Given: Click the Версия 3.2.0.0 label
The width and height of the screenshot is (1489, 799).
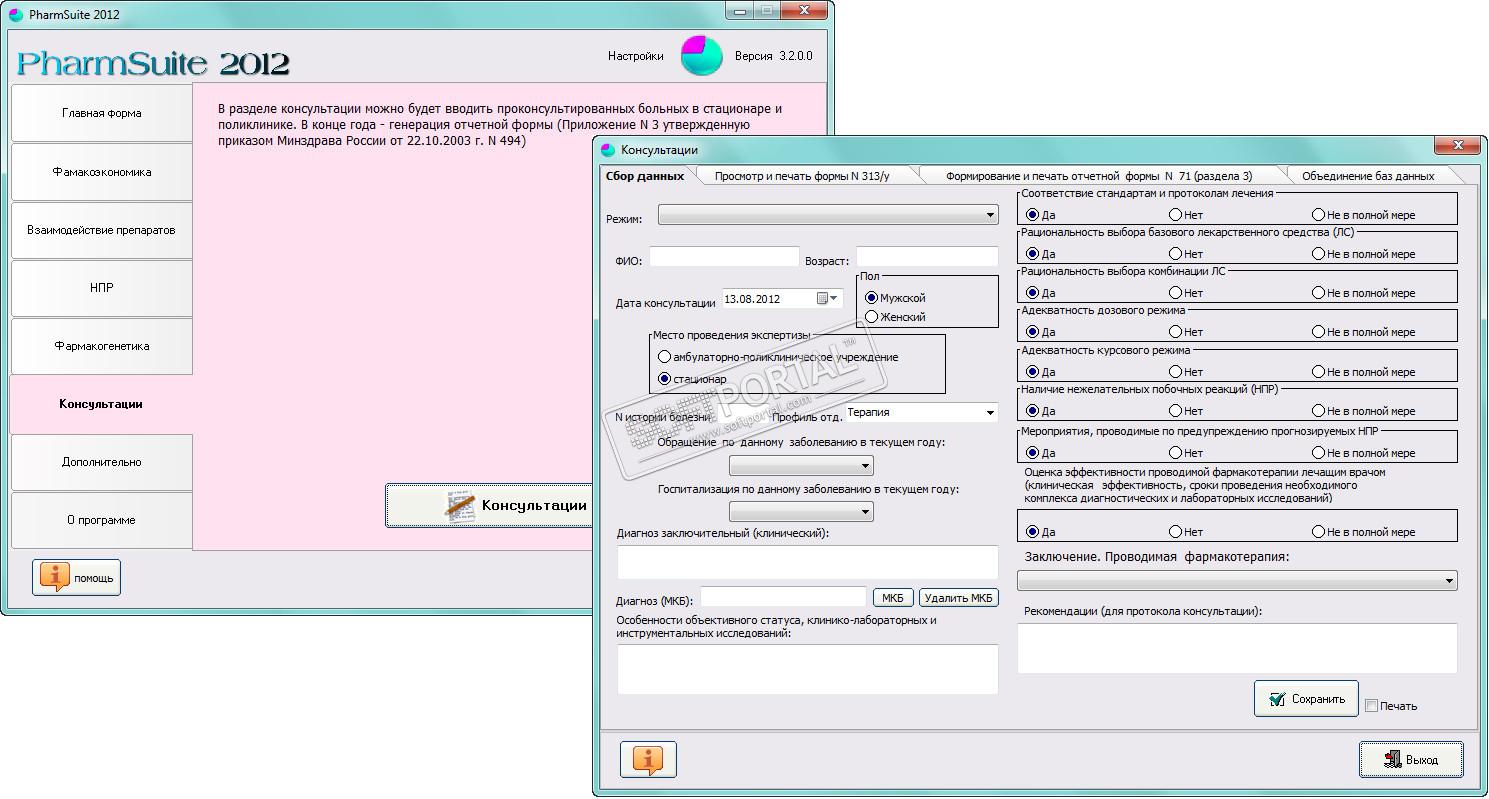Looking at the screenshot, I should 773,56.
